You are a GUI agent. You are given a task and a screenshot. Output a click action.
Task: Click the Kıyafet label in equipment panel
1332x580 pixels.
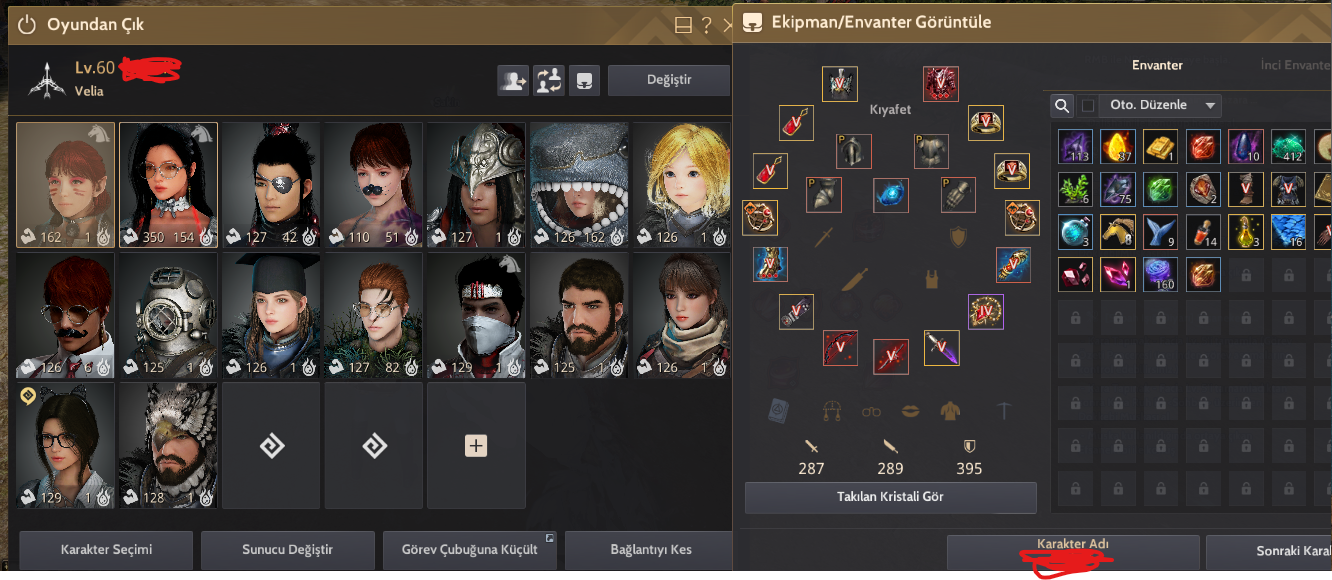pos(890,109)
